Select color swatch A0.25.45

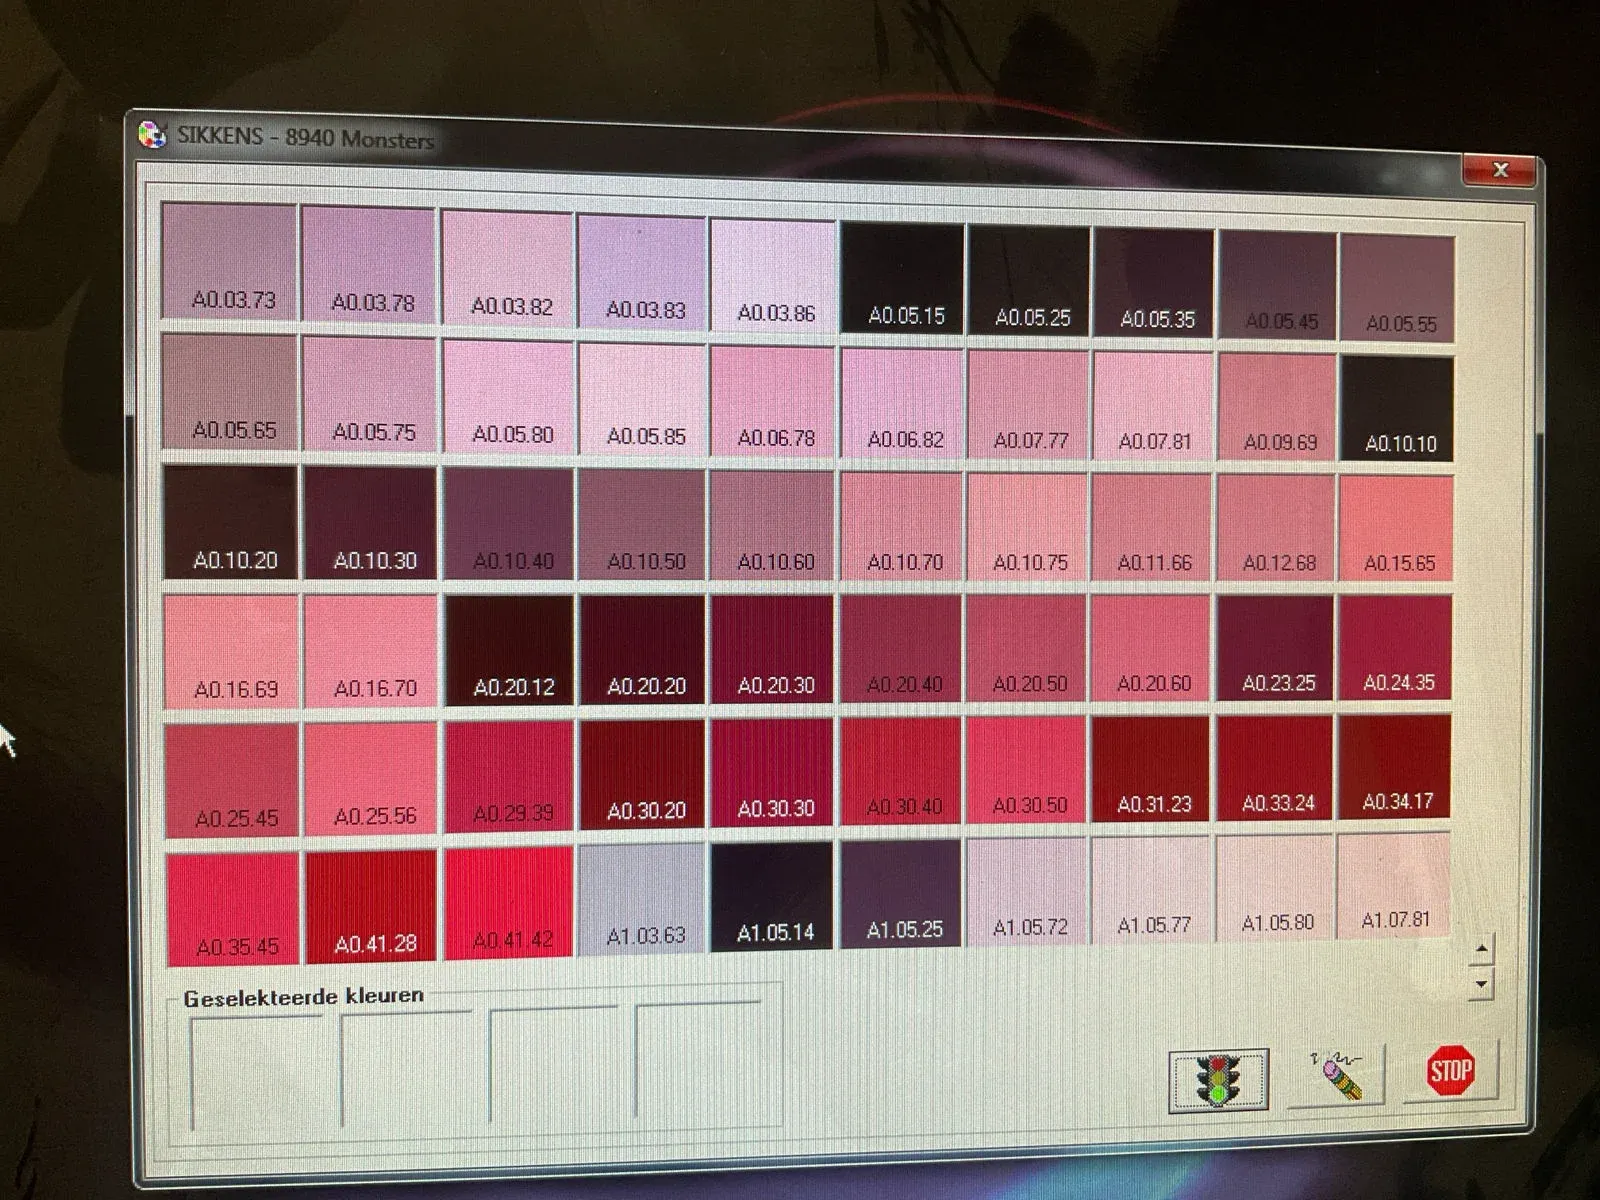coord(233,780)
